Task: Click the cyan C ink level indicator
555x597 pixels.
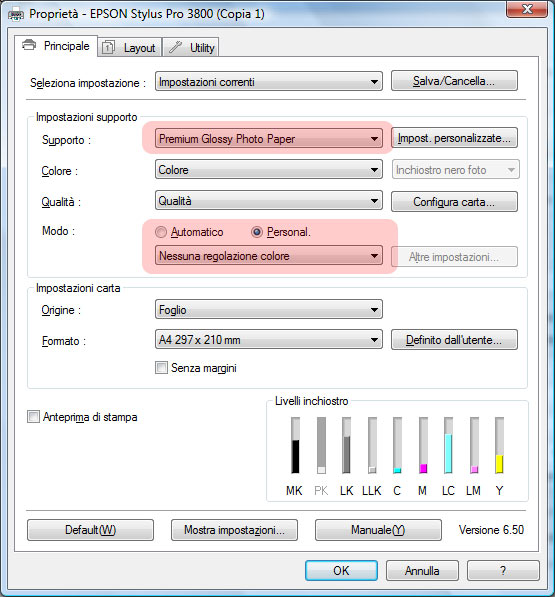Action: tap(397, 445)
